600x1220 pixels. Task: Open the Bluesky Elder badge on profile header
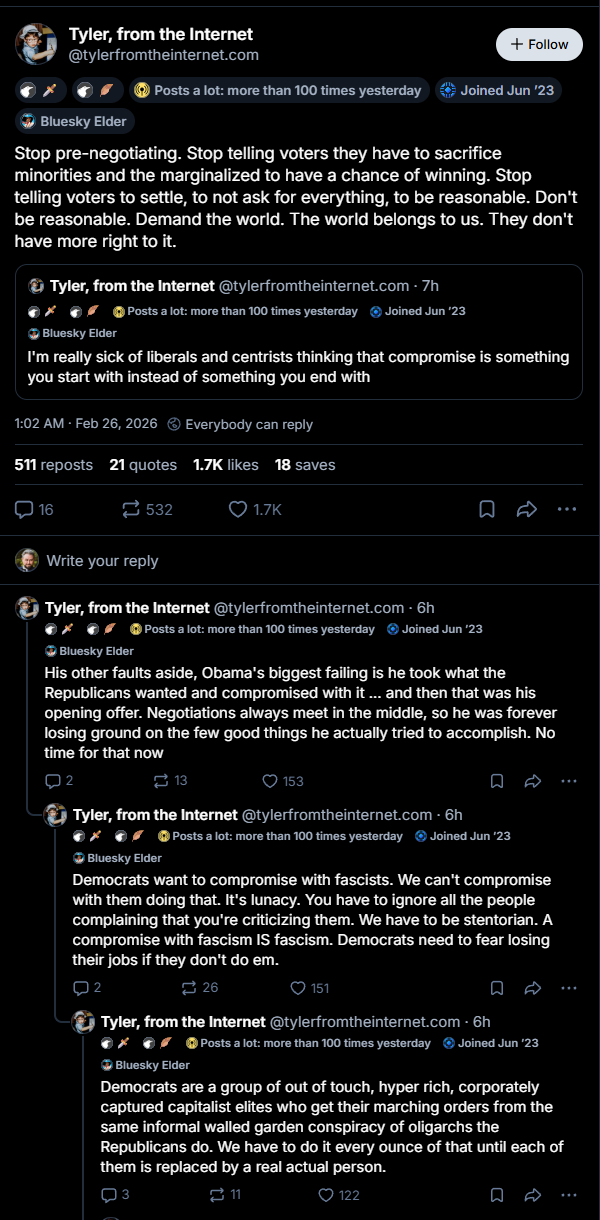(75, 121)
